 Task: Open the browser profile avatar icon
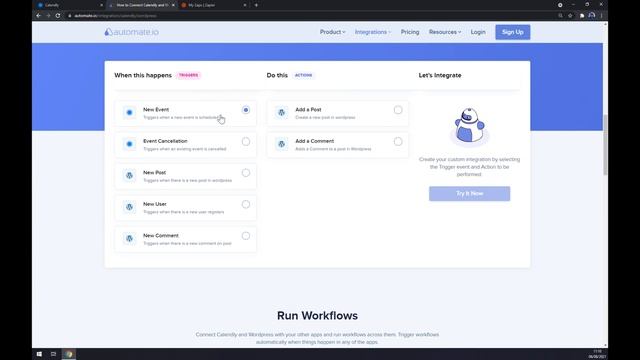coord(592,16)
